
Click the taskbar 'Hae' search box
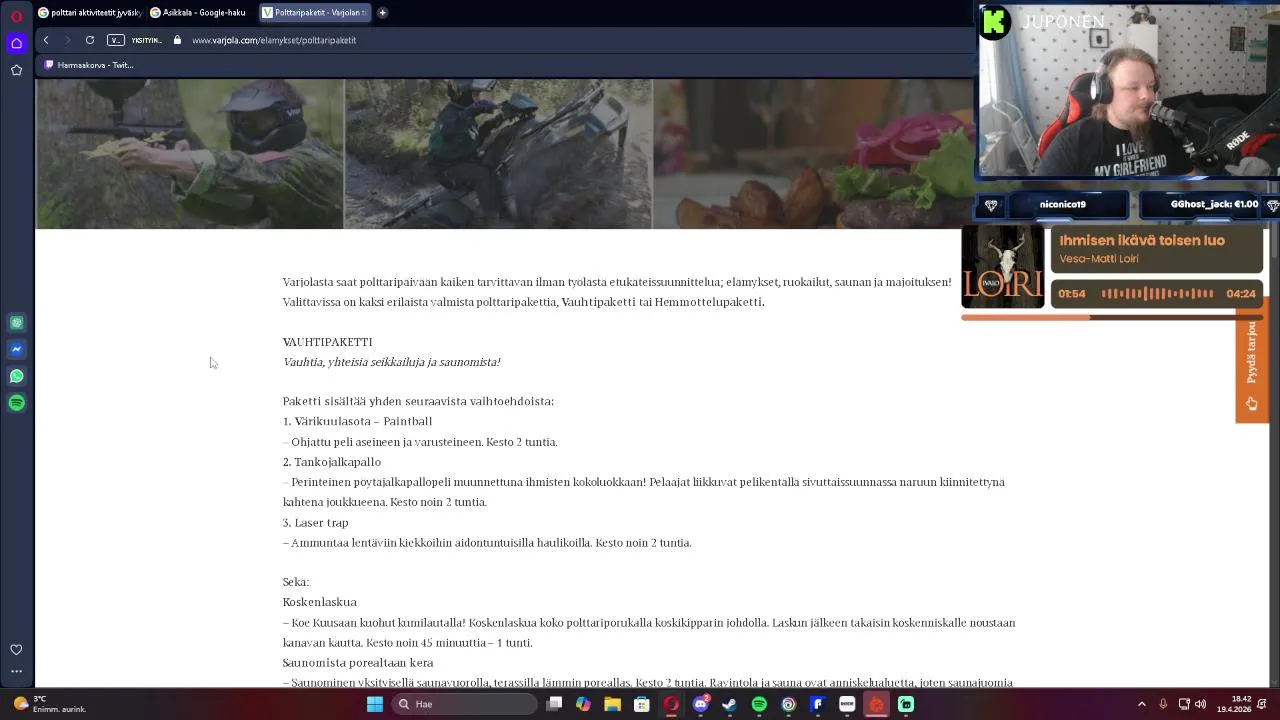[x=464, y=704]
